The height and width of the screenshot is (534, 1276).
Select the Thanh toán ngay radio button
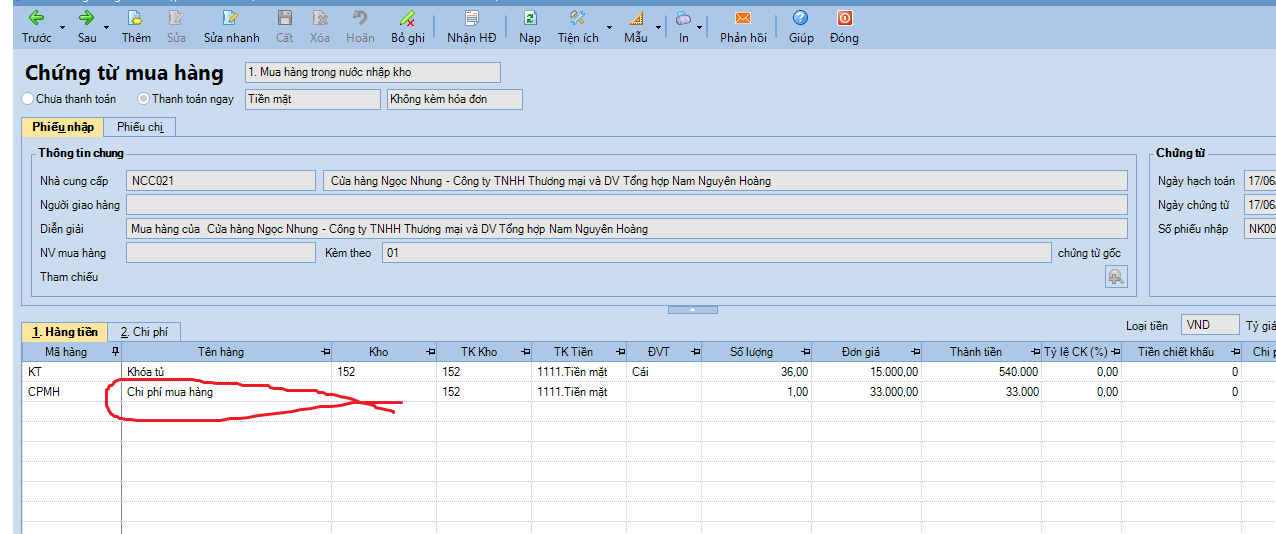click(143, 99)
